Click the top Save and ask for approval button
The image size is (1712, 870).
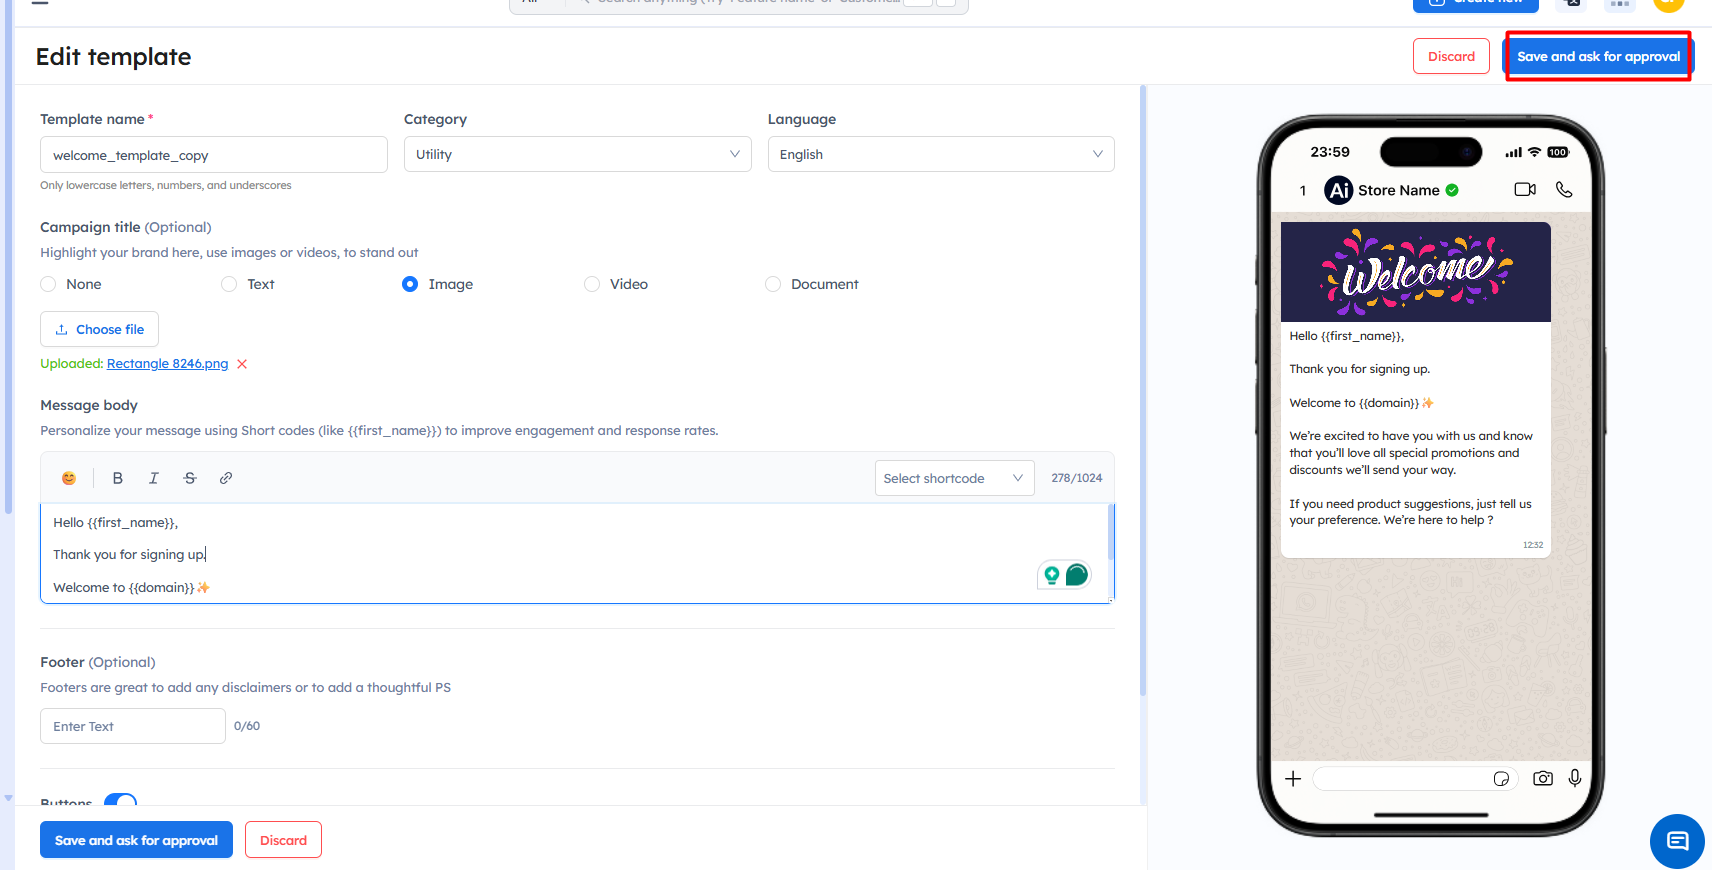pyautogui.click(x=1598, y=57)
